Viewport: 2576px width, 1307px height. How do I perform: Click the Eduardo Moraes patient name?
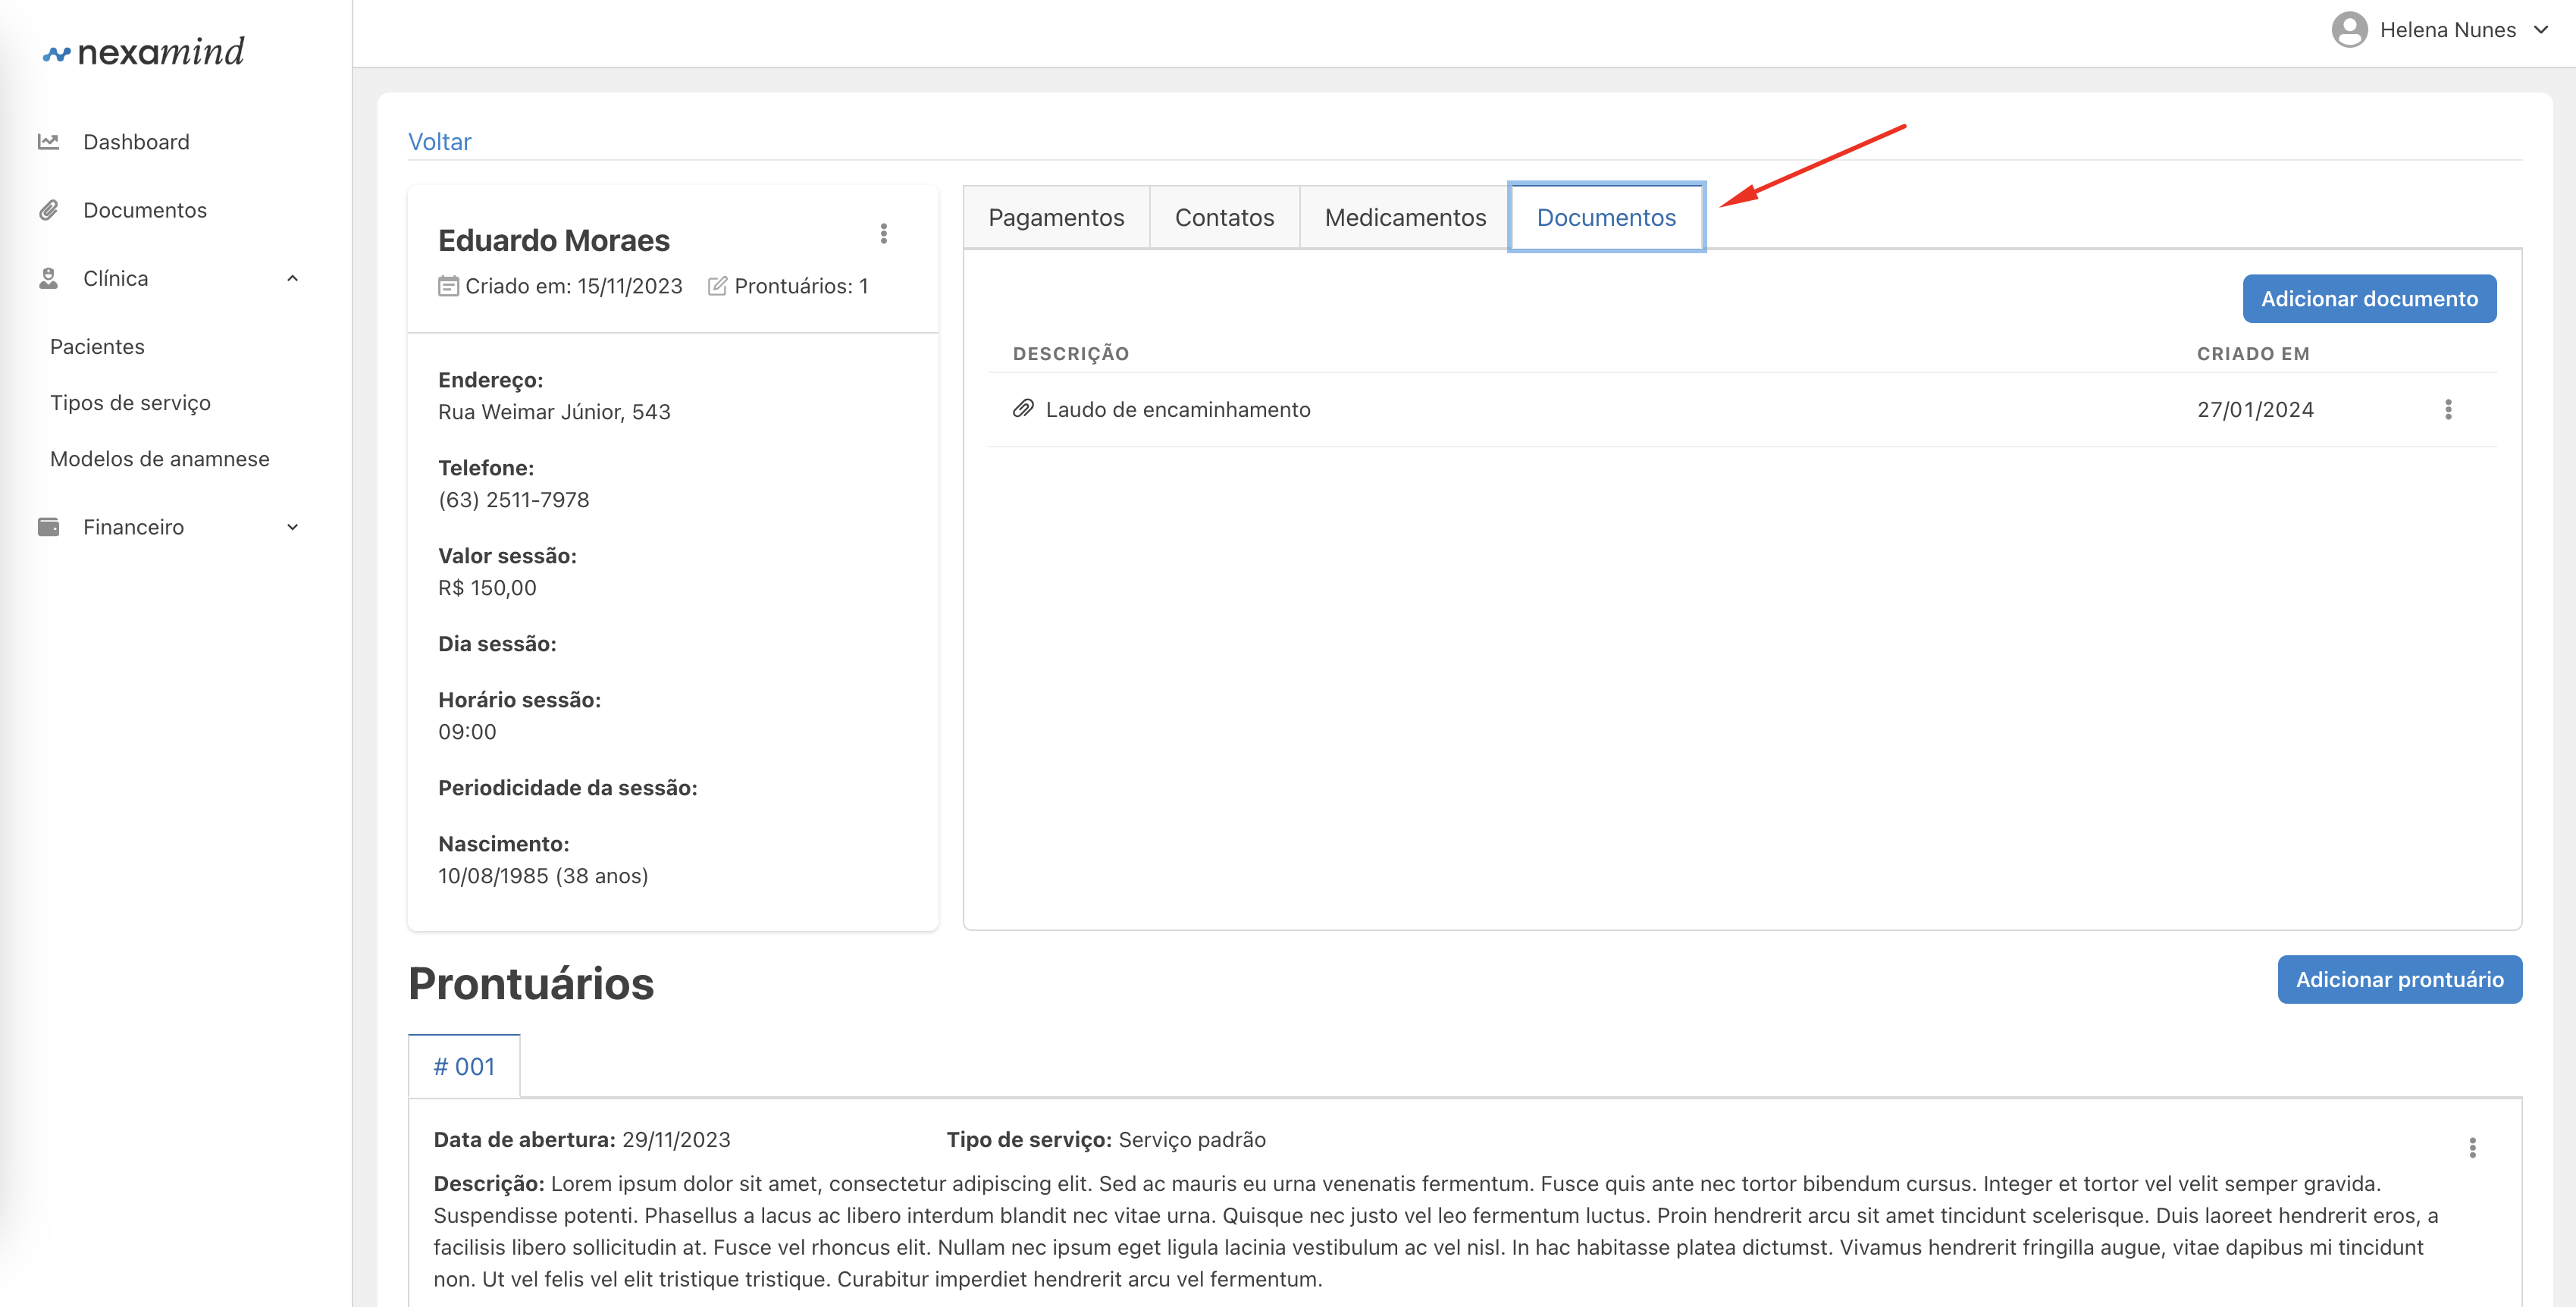[553, 240]
